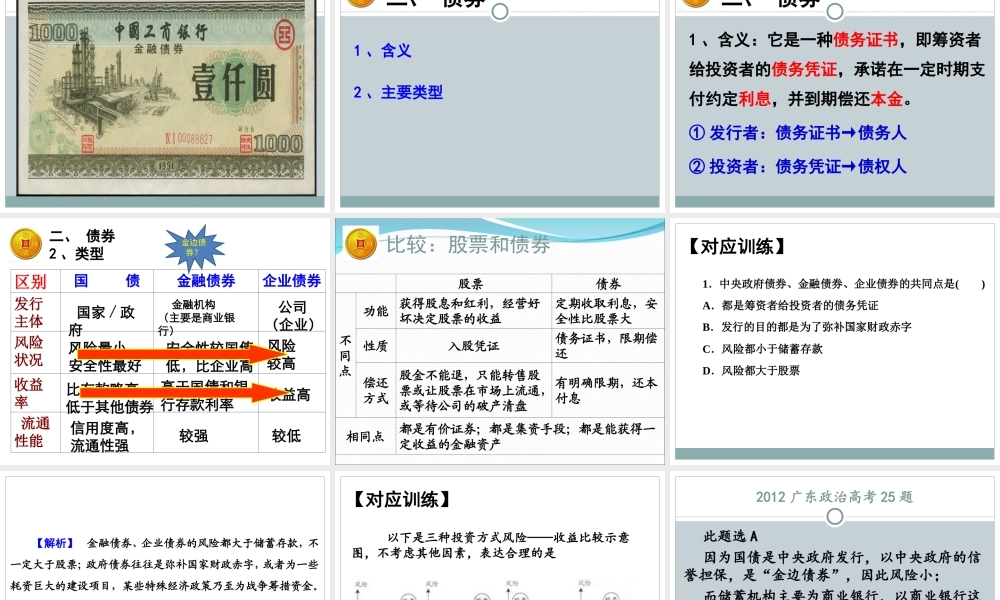Viewport: 1000px width, 600px height.
Task: Click question 1 about 中央政府债券、金融债券、企业债券
Action: coord(843,284)
